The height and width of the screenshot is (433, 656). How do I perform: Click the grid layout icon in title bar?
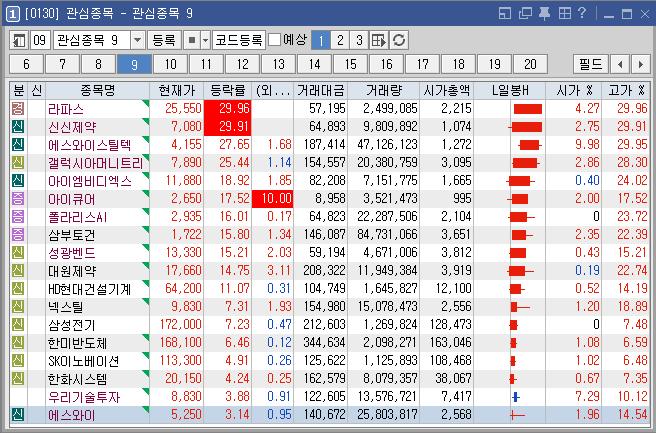click(x=565, y=13)
